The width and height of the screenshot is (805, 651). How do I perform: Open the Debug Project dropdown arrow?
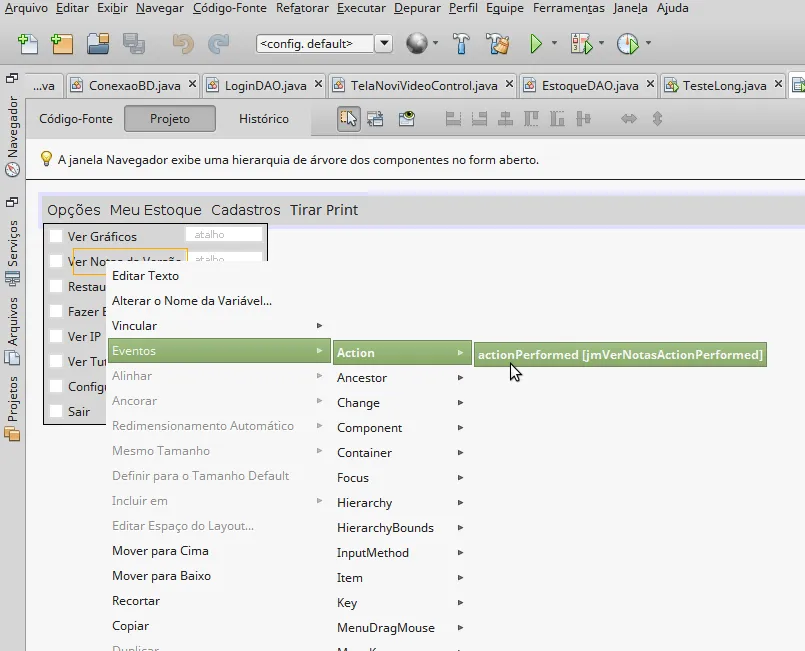pyautogui.click(x=602, y=43)
